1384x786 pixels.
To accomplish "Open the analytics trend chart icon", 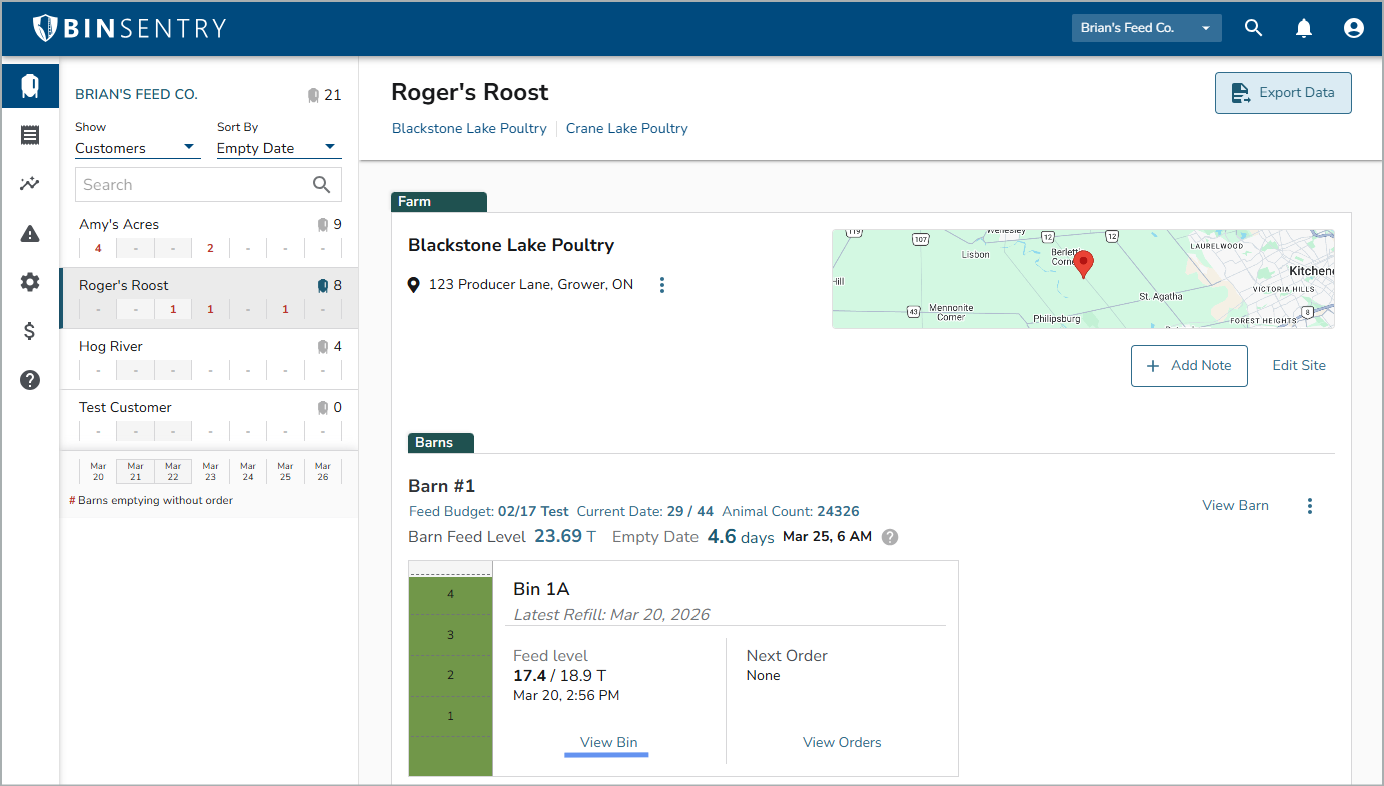I will coord(30,184).
